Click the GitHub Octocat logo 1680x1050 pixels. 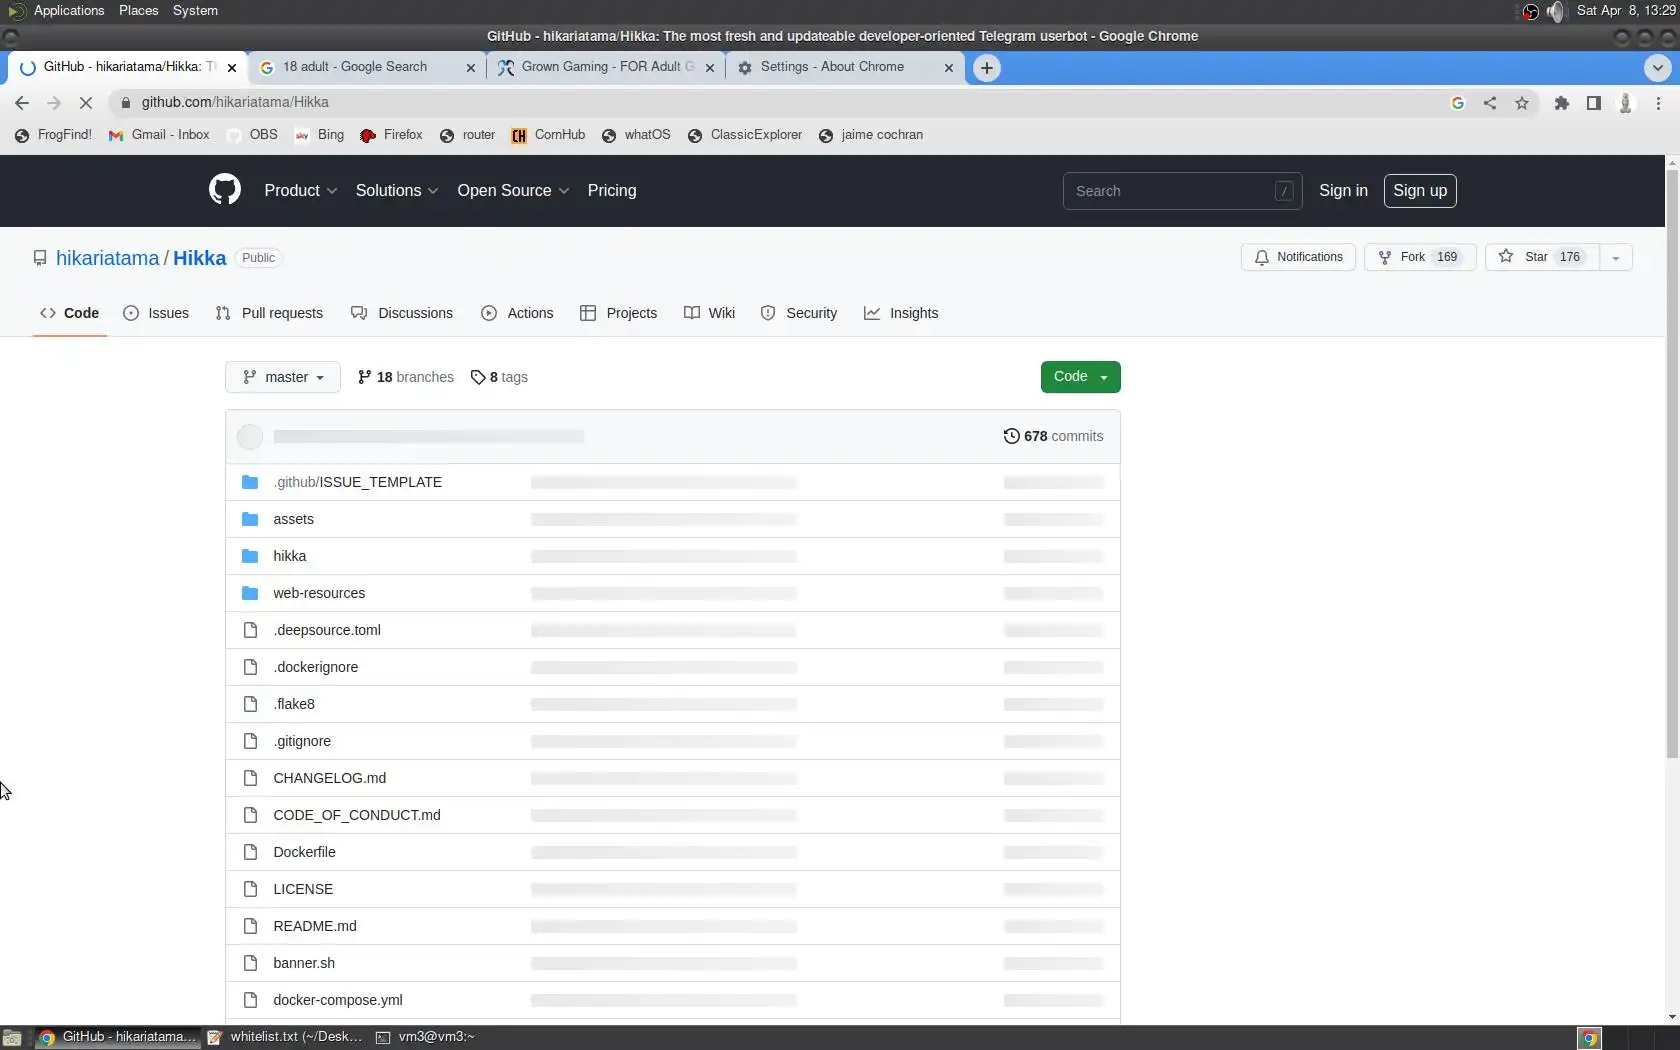[225, 190]
